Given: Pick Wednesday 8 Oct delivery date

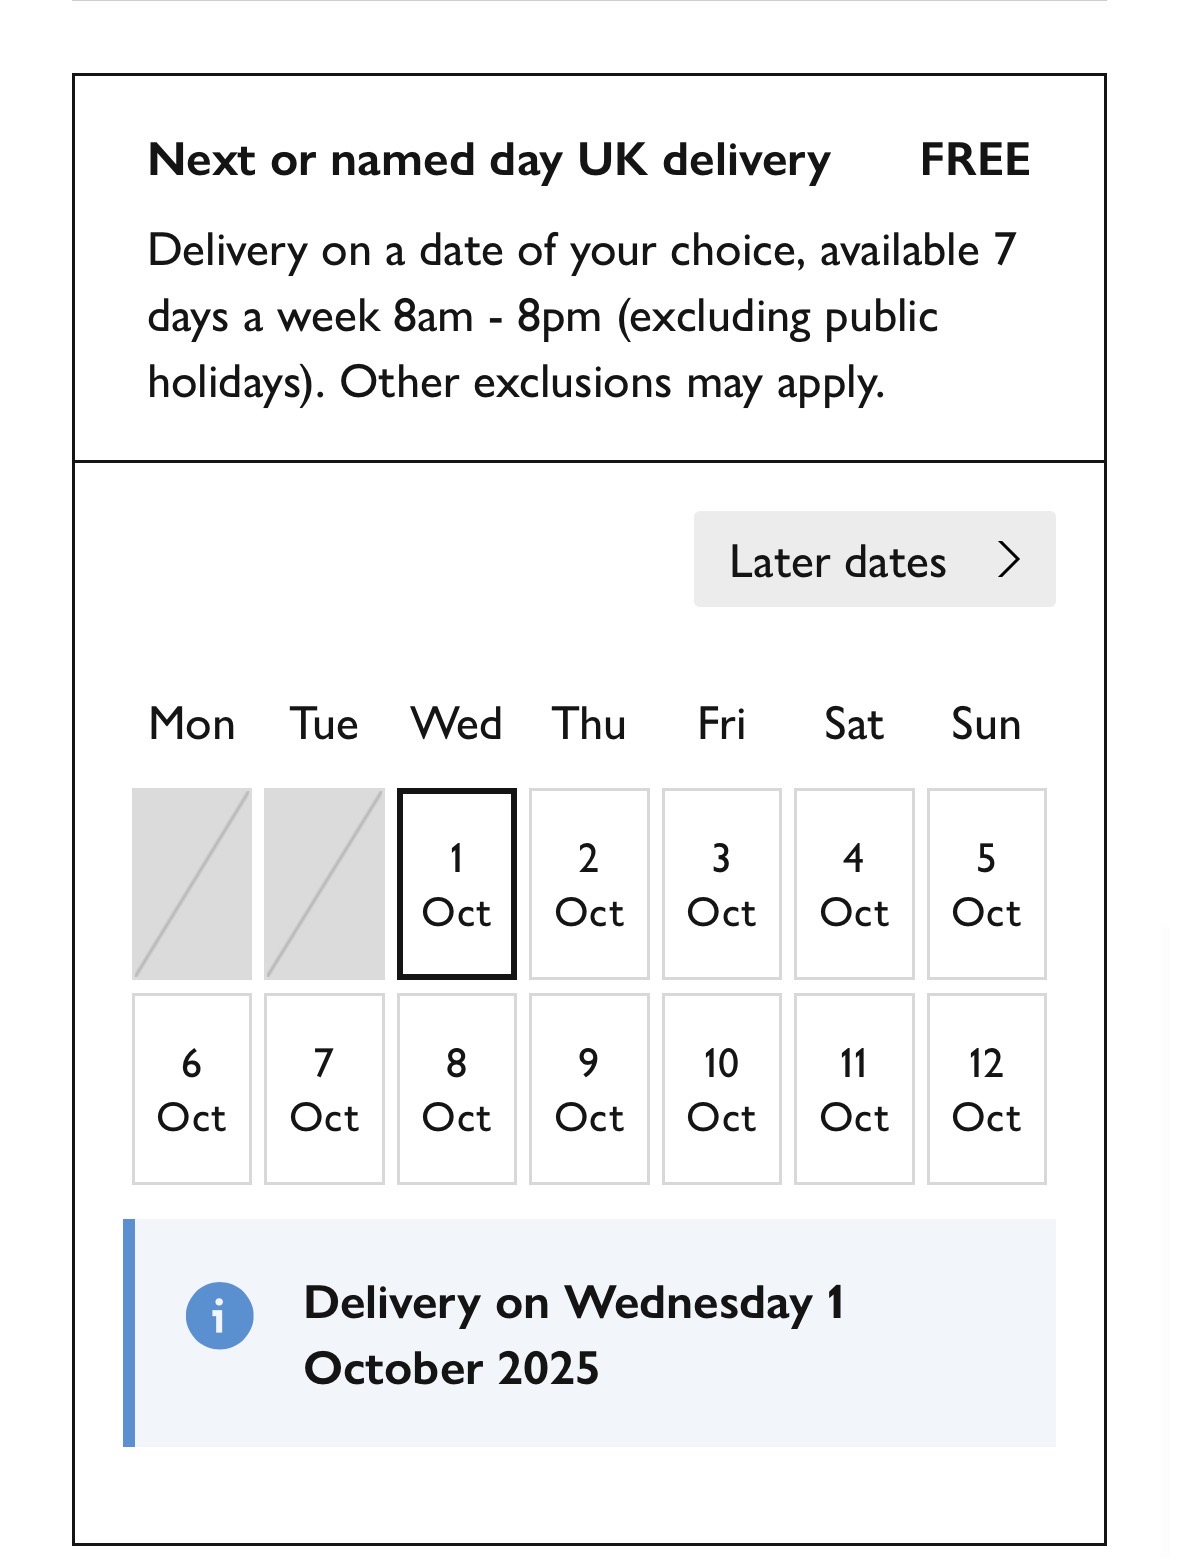Looking at the screenshot, I should 457,1089.
